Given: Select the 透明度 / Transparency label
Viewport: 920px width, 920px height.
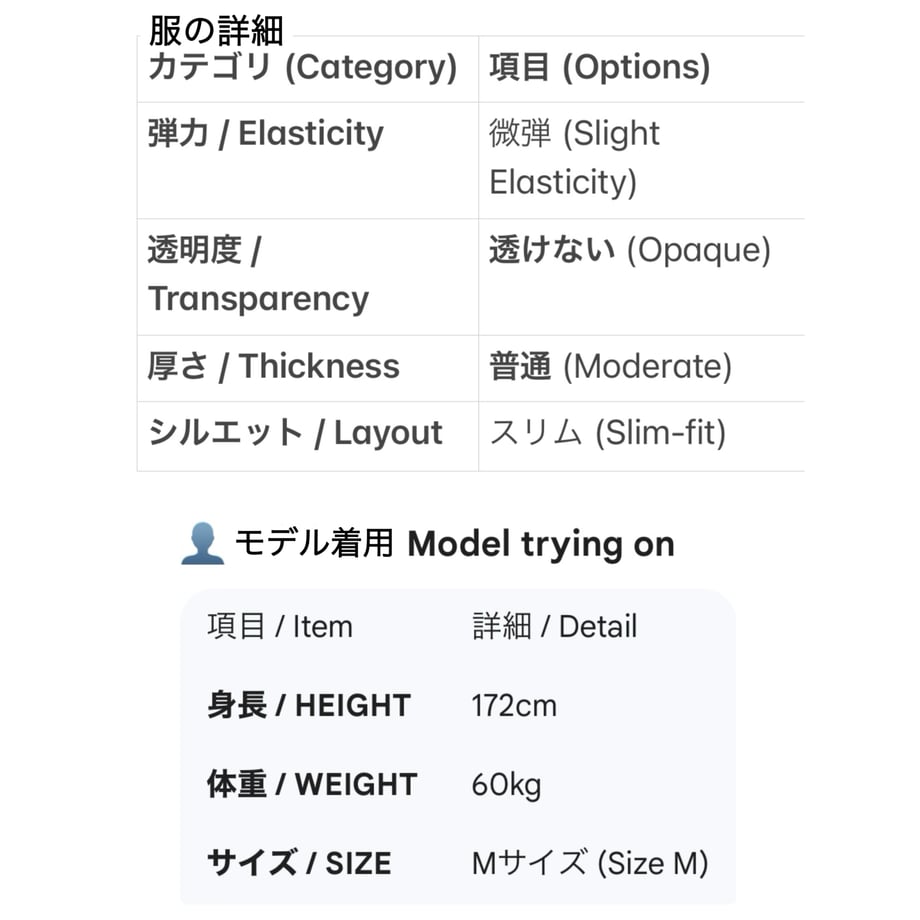Looking at the screenshot, I should [x=259, y=274].
